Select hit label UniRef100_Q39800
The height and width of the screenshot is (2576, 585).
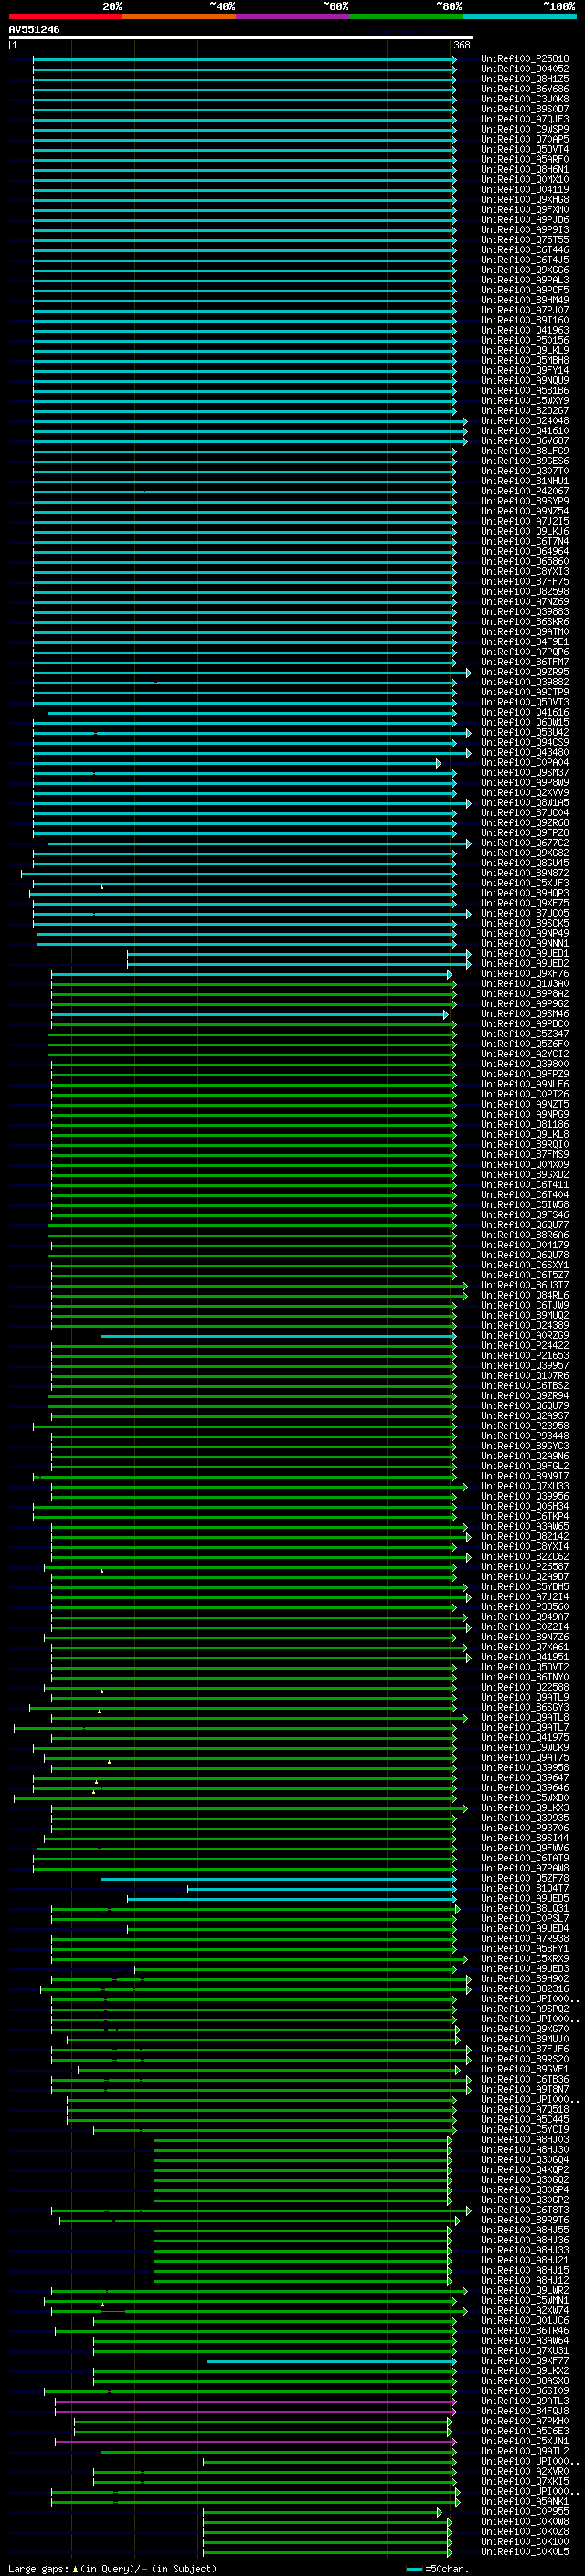click(525, 1064)
